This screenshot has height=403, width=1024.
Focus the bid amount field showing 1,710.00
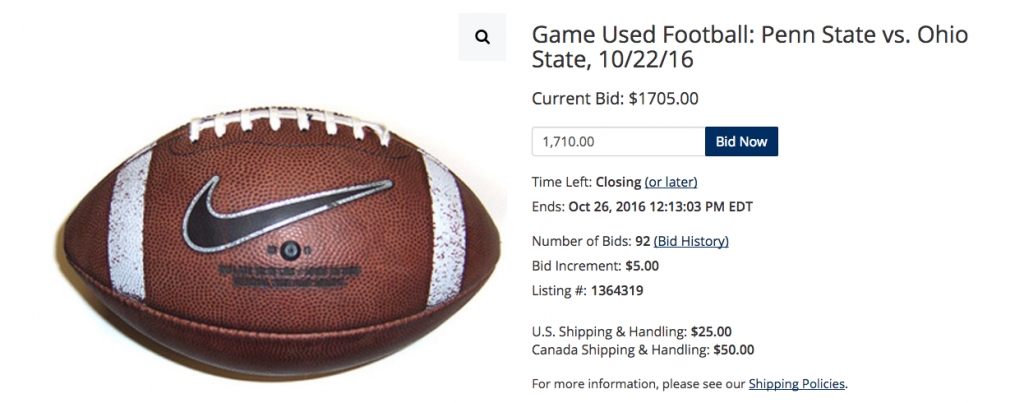pos(618,142)
